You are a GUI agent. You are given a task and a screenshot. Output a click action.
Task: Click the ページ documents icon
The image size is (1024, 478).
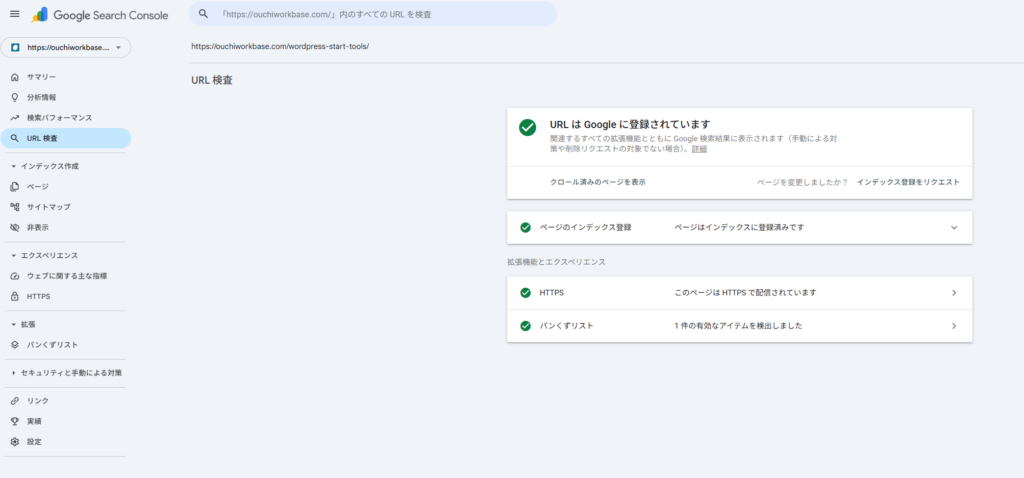15,187
